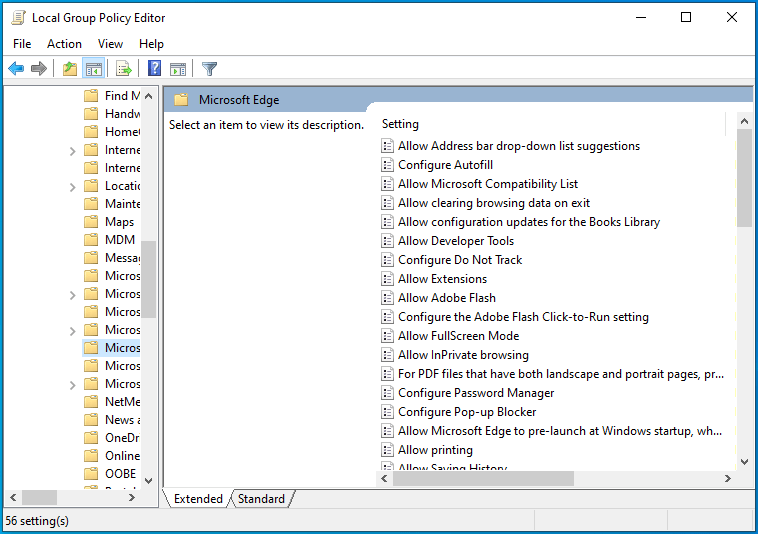Expand the Locatic tree folder
This screenshot has height=534, width=758.
coord(73,188)
